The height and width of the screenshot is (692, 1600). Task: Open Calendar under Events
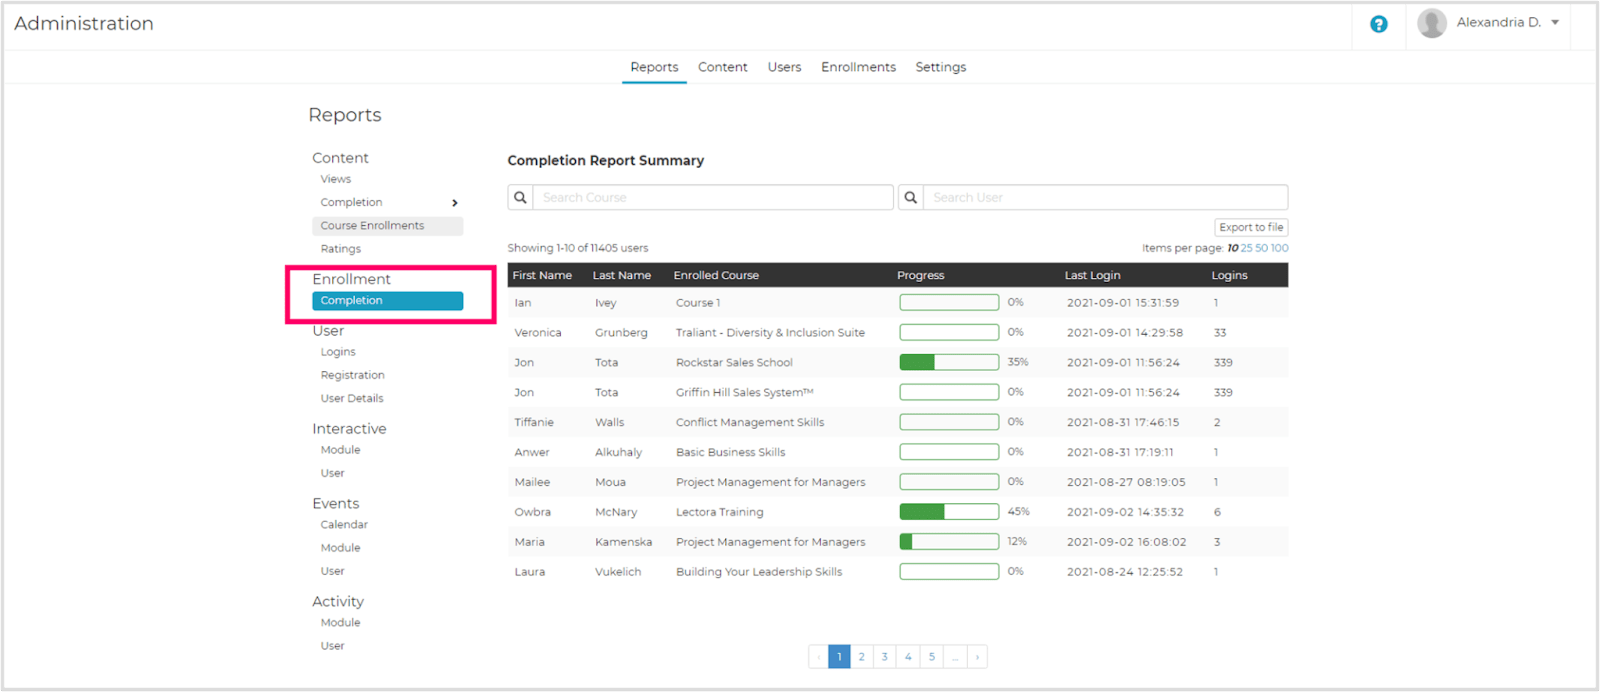tap(344, 525)
